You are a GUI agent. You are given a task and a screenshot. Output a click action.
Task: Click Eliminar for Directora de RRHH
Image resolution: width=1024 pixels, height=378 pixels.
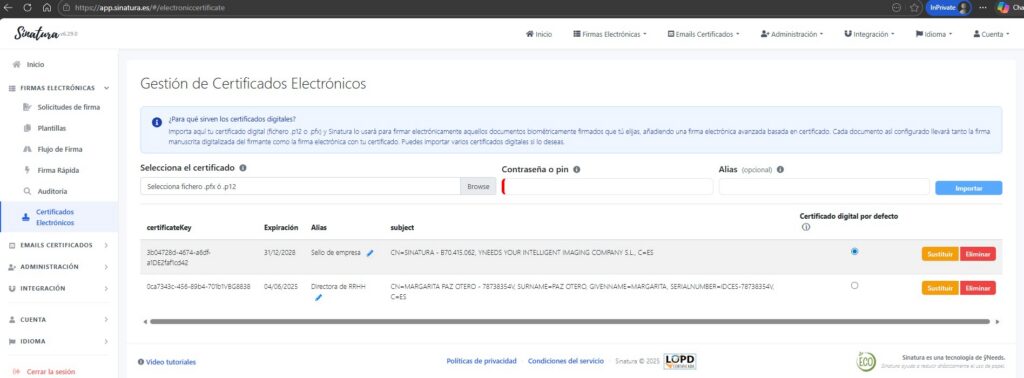[978, 288]
